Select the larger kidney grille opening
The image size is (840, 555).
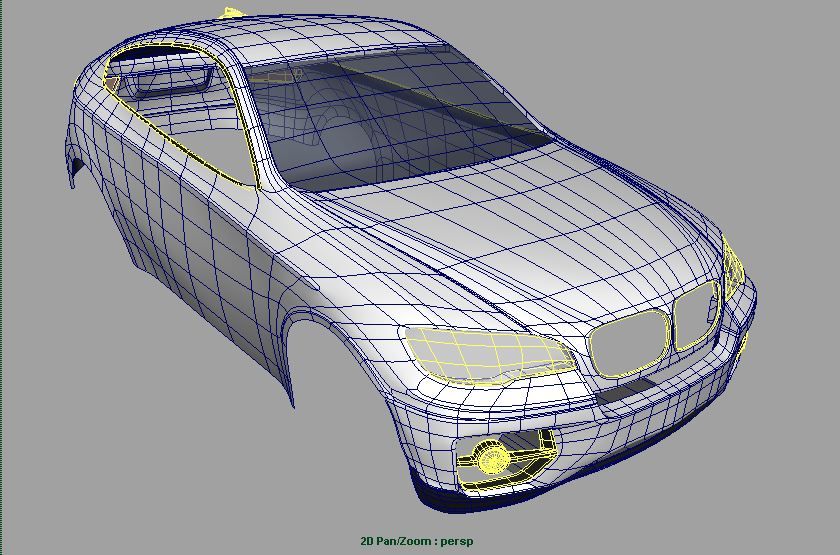click(x=628, y=345)
